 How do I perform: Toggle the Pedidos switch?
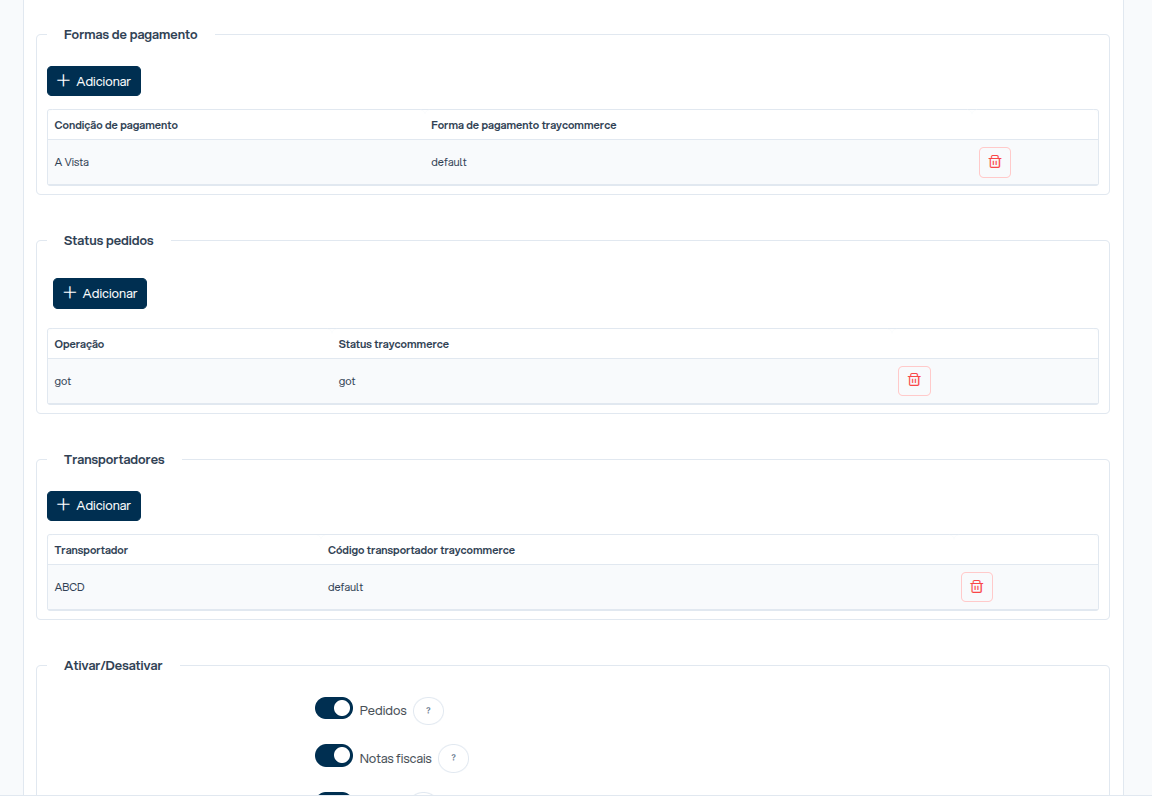point(334,708)
